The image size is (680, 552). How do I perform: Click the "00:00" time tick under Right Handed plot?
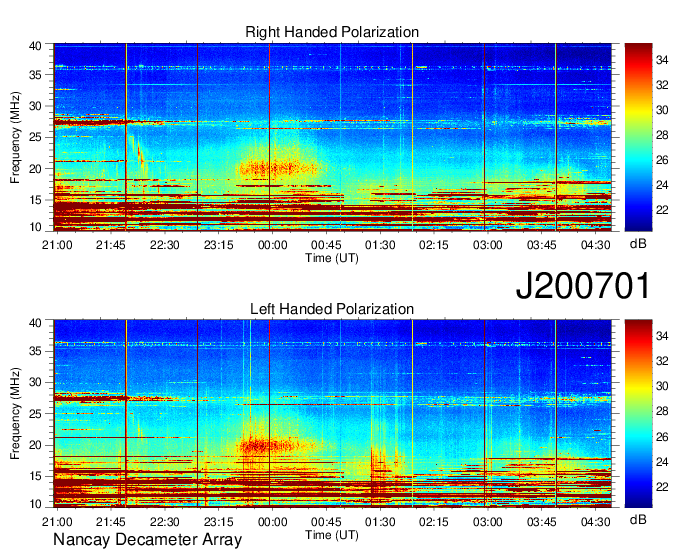(272, 245)
